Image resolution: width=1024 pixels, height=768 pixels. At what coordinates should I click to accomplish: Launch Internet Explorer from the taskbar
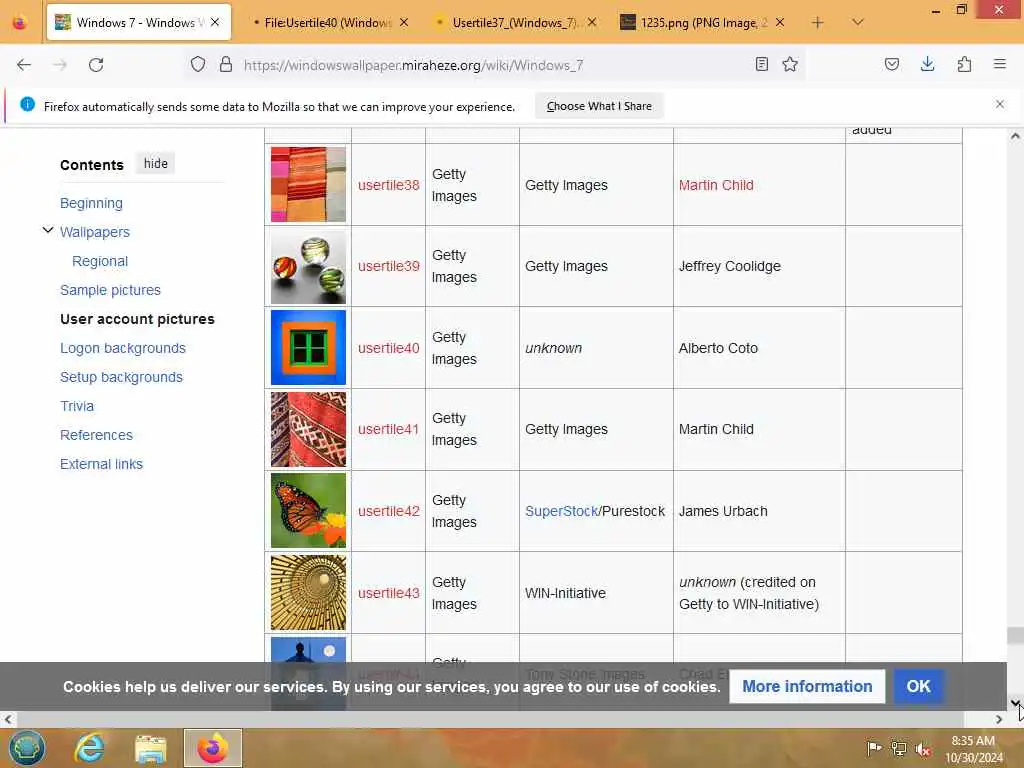point(89,748)
